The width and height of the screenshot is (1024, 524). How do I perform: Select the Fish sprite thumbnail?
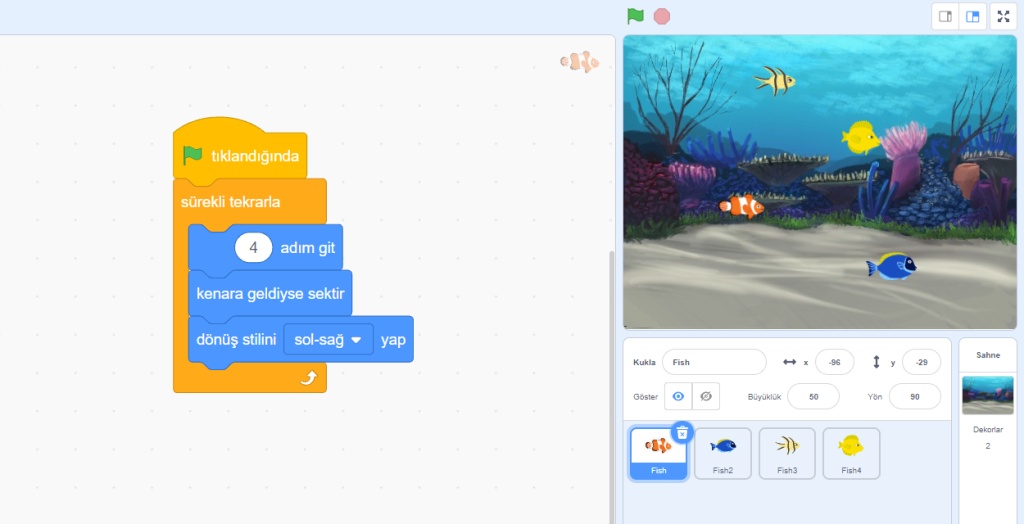coord(658,453)
